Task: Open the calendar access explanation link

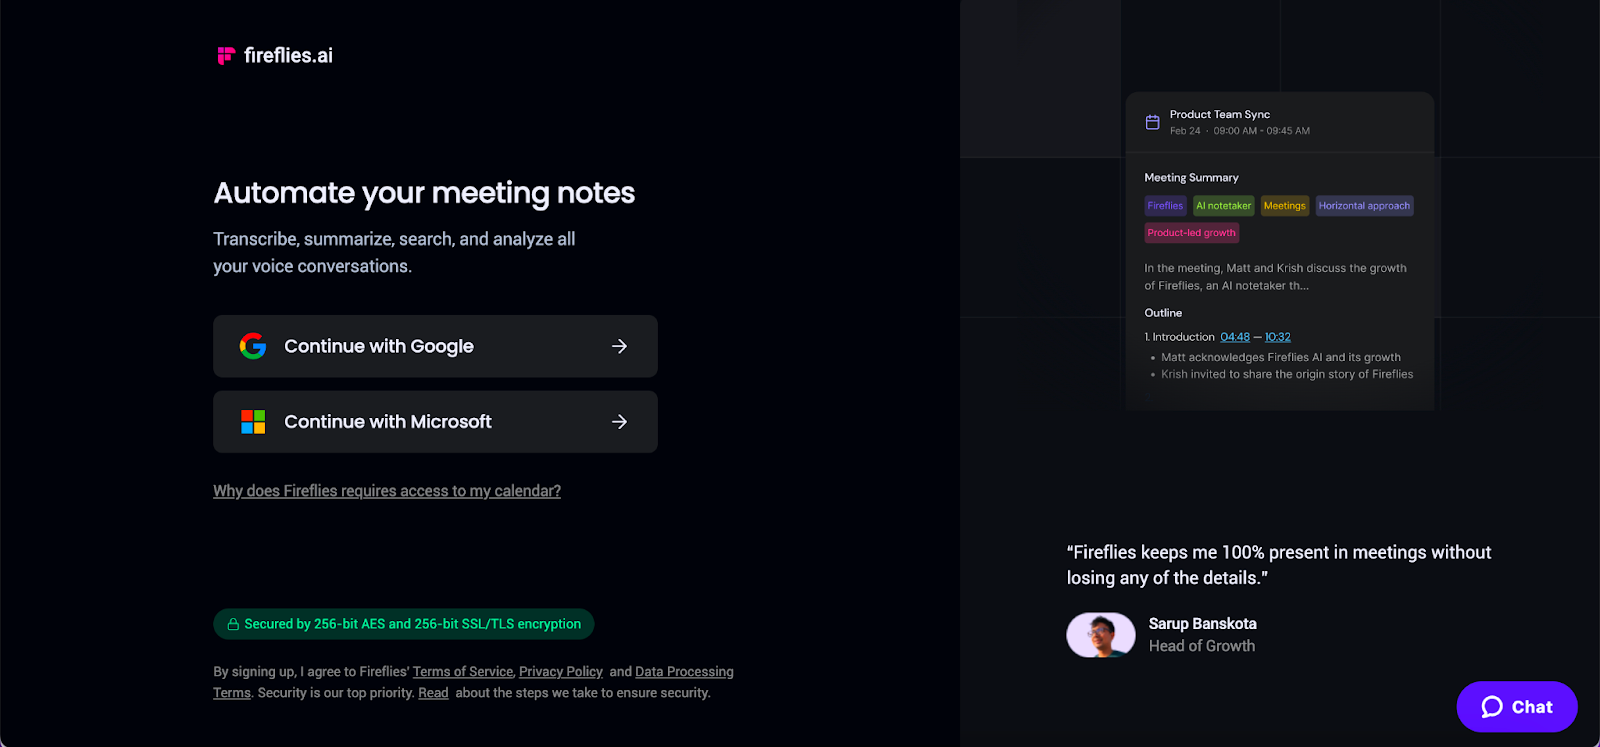Action: click(386, 490)
